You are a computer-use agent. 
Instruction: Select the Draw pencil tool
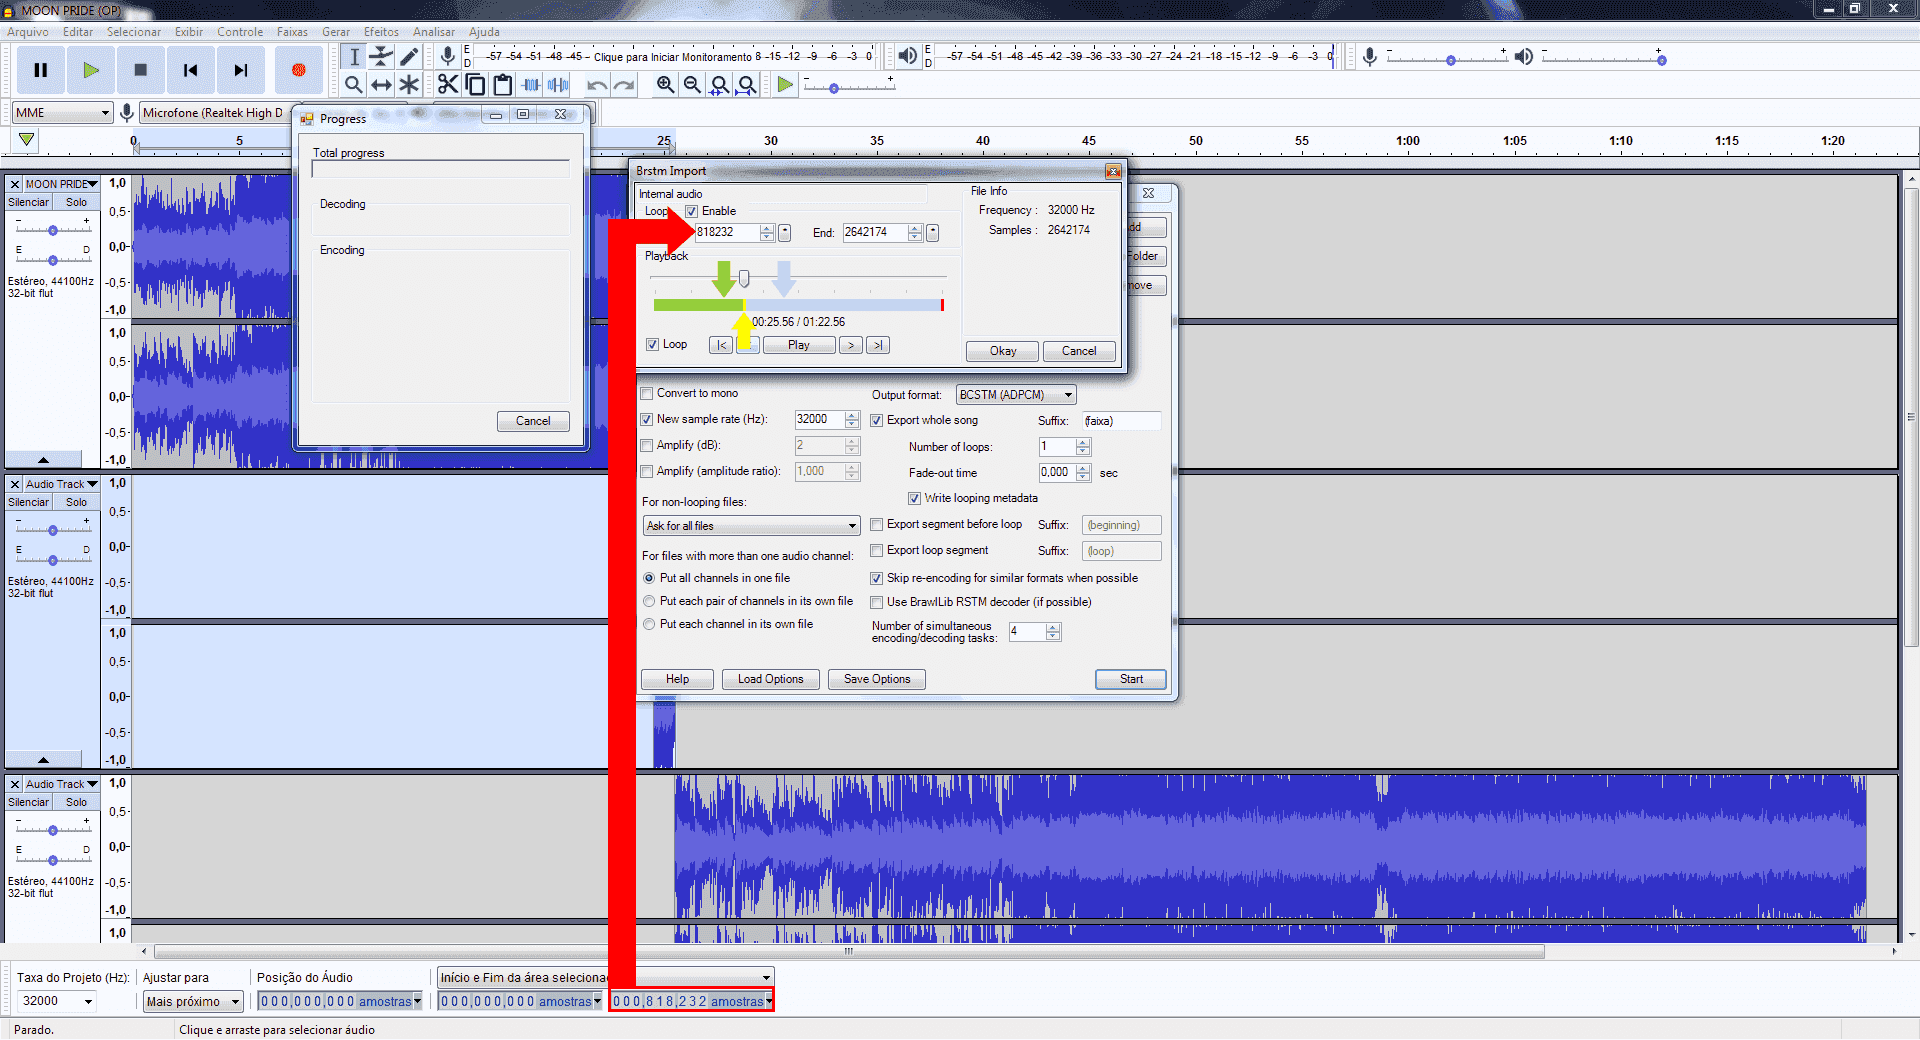[x=409, y=57]
